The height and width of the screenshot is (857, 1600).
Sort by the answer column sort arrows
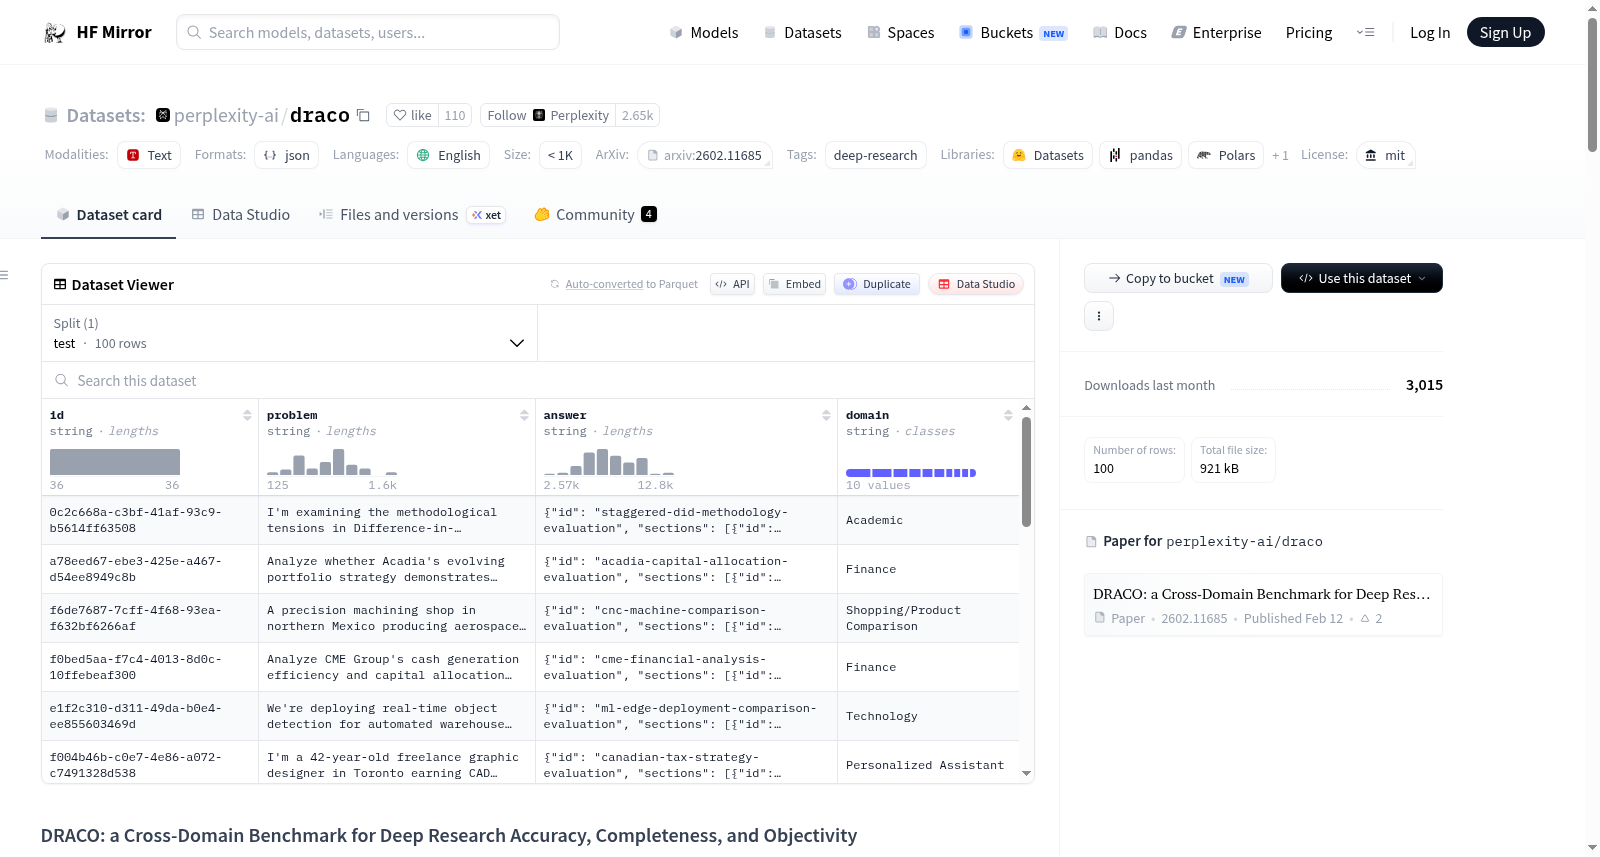(x=826, y=415)
